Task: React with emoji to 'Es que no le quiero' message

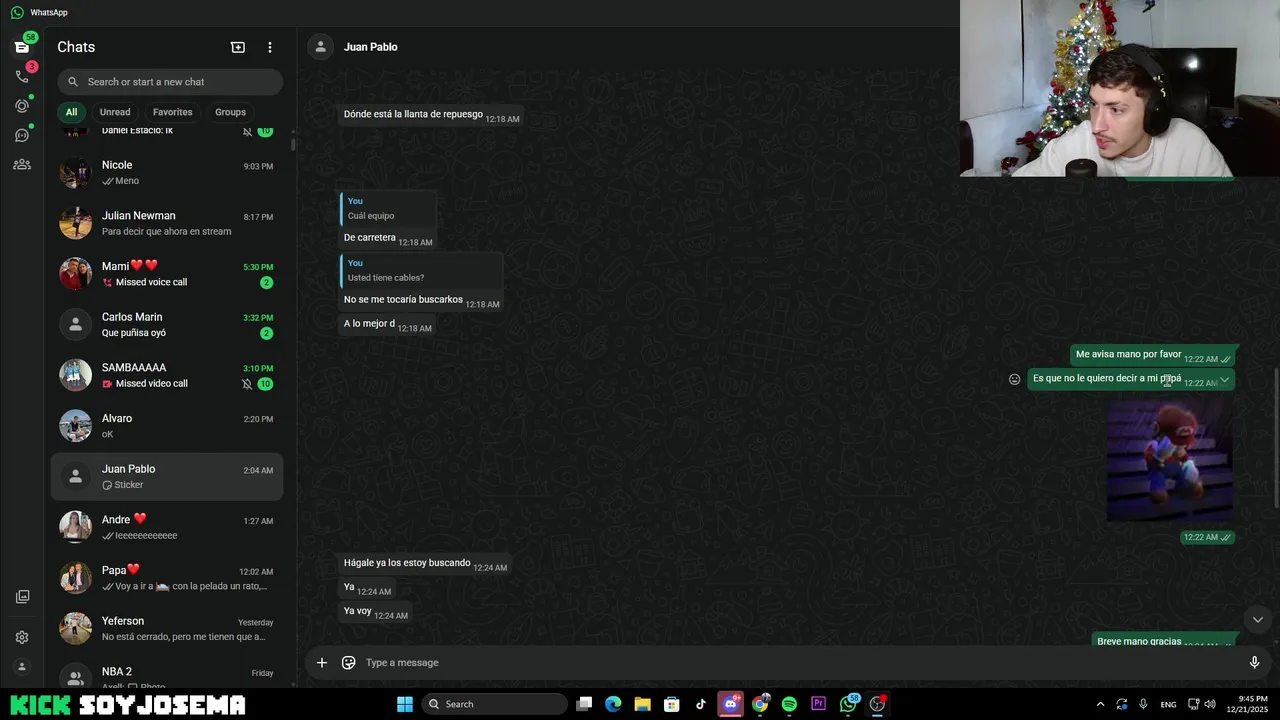Action: click(x=1014, y=379)
